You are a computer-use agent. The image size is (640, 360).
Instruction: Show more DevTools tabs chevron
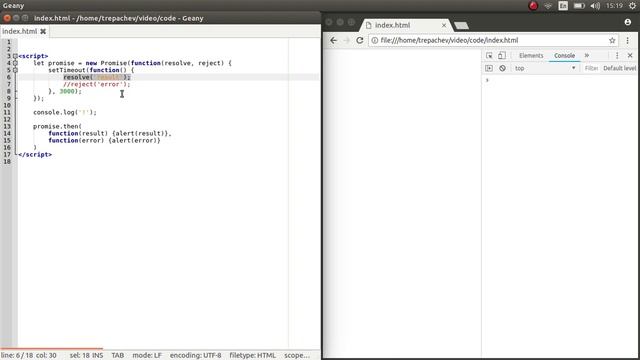coord(587,56)
